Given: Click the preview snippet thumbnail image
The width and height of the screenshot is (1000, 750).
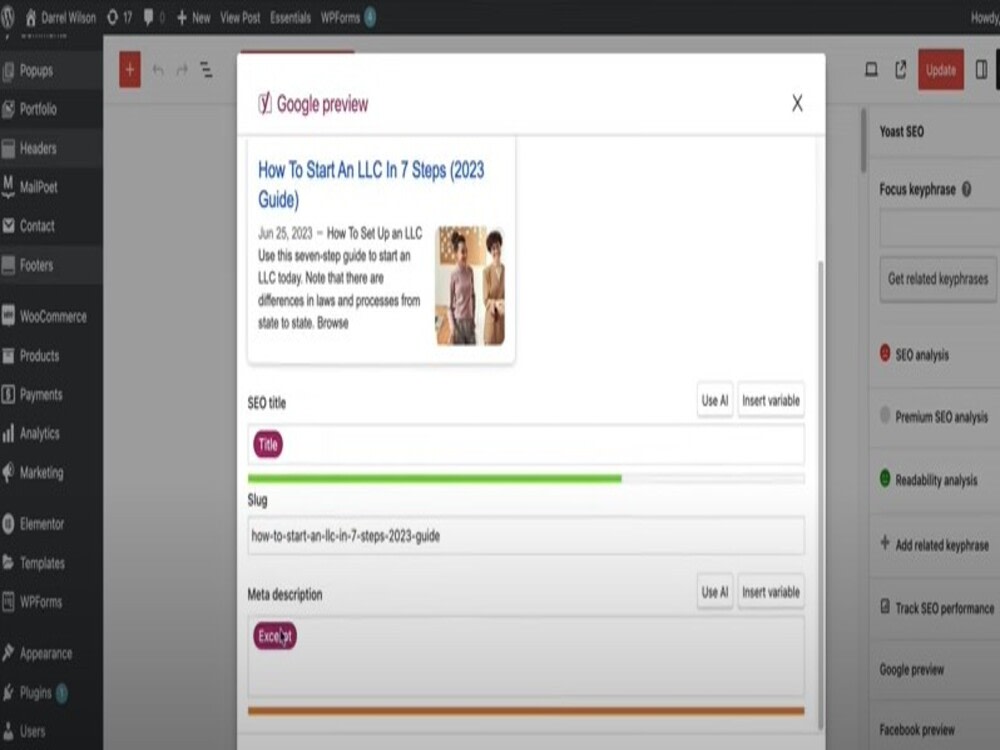Looking at the screenshot, I should [470, 285].
